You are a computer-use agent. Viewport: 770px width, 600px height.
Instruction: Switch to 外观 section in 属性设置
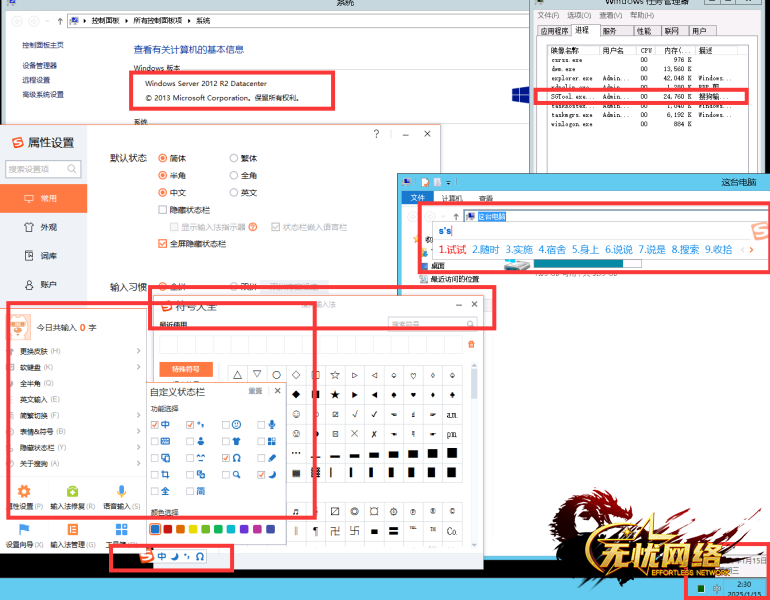43,227
